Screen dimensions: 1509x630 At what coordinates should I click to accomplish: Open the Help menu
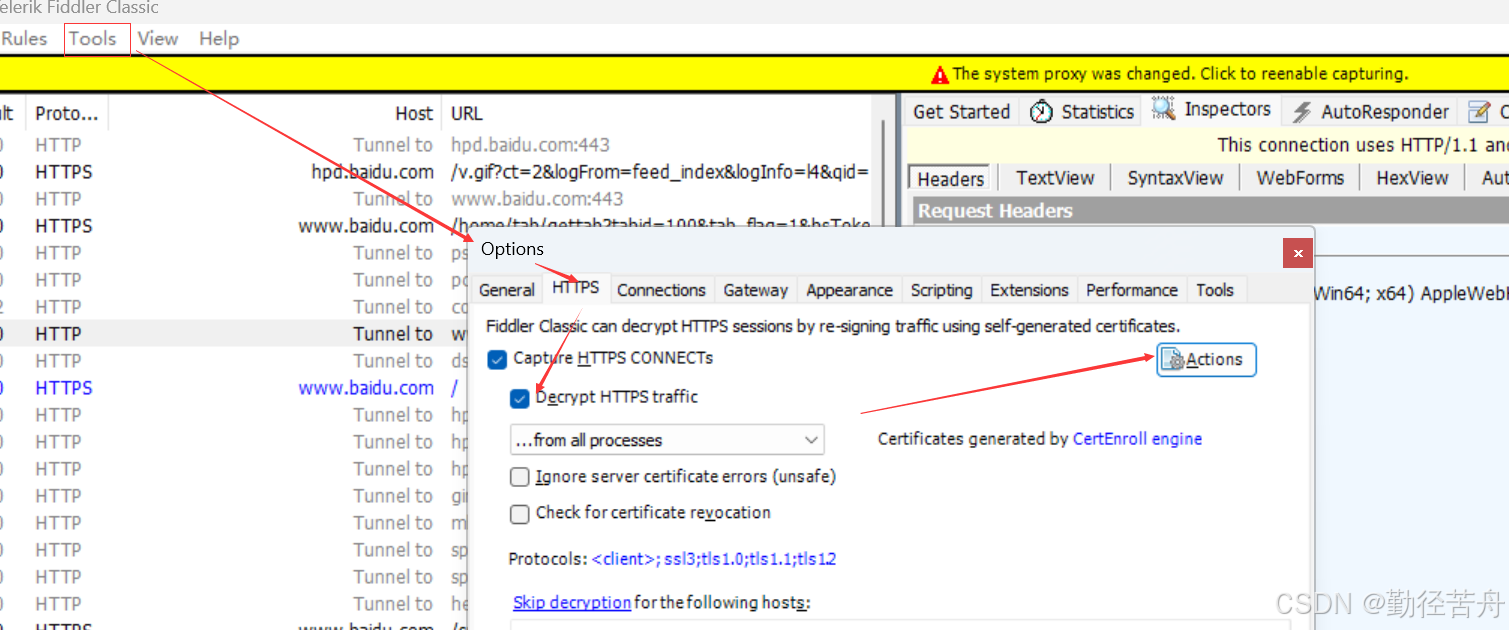point(219,39)
